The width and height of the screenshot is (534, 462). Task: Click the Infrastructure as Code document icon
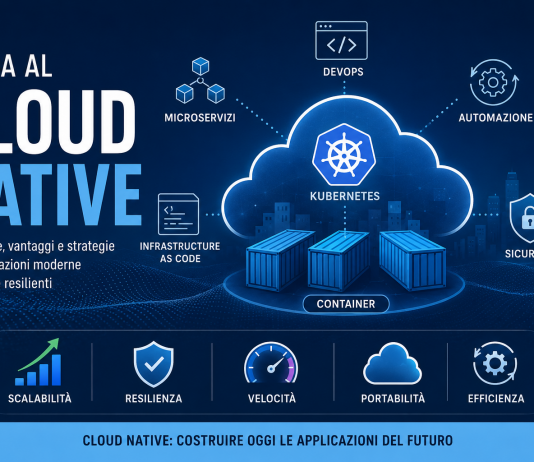click(x=178, y=214)
